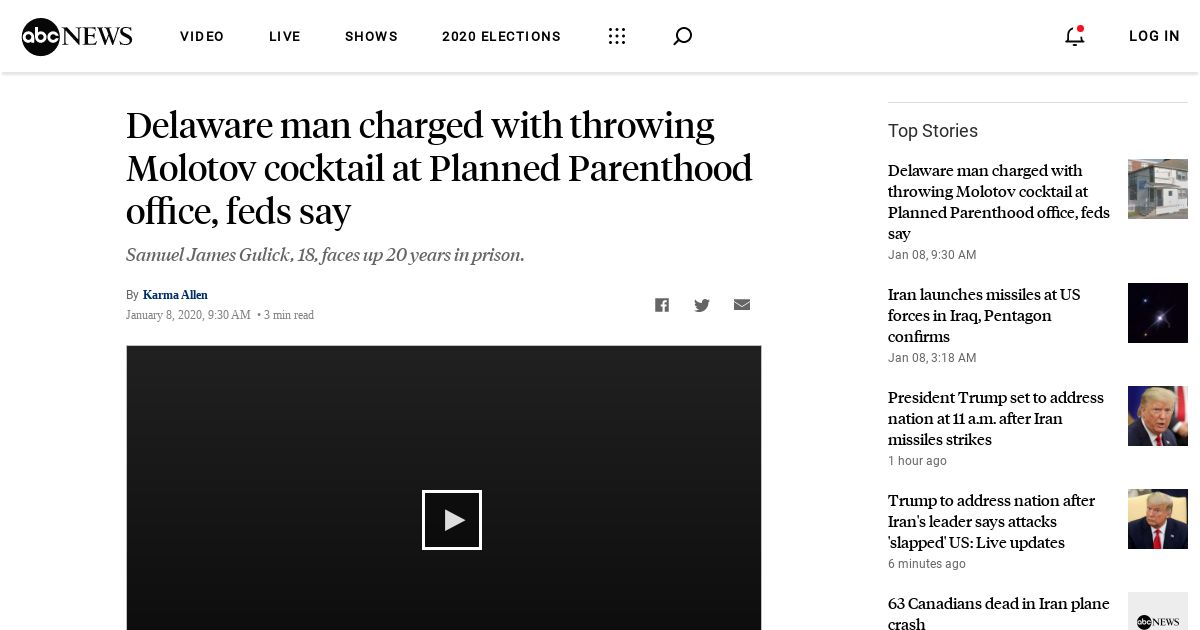Open 63 Canadians dead in Iran story
The image size is (1200, 630).
[x=998, y=613]
